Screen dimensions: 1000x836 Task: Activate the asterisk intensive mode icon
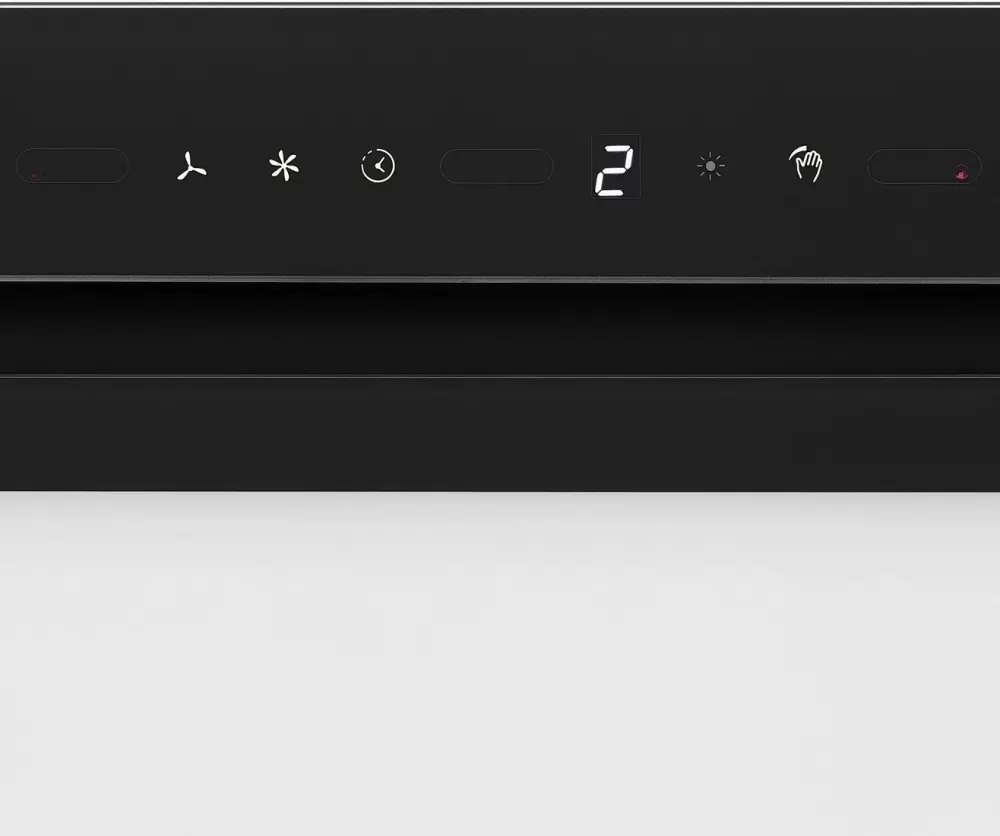click(284, 166)
